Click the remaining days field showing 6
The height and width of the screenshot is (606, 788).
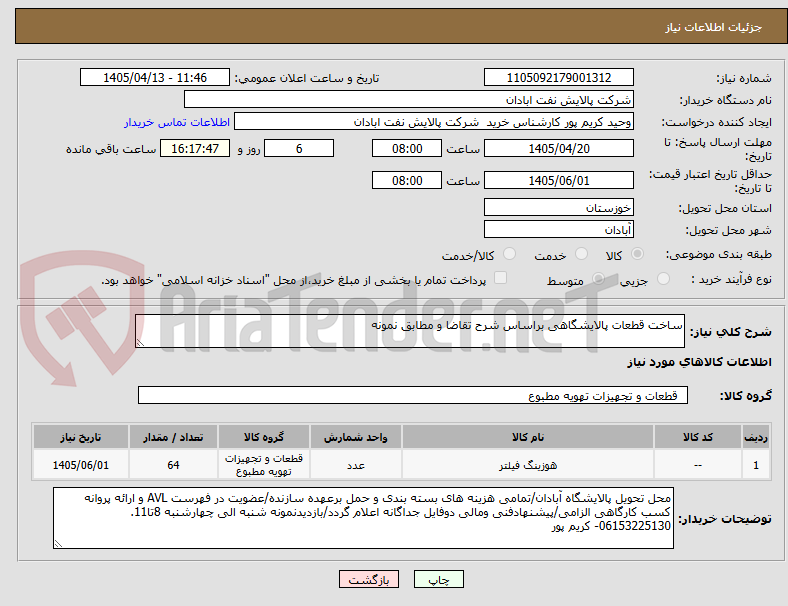299,149
